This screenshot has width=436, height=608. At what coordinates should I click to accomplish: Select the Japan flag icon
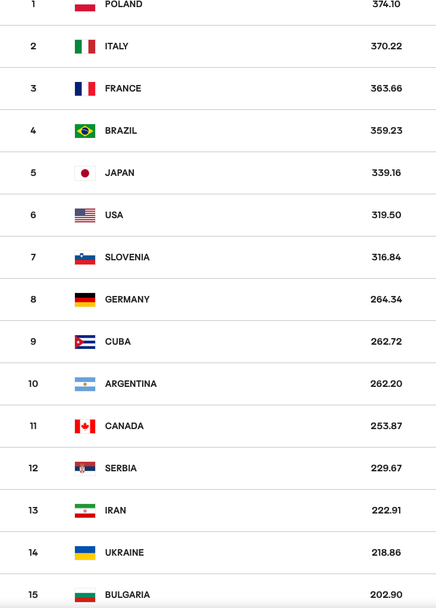coord(85,173)
